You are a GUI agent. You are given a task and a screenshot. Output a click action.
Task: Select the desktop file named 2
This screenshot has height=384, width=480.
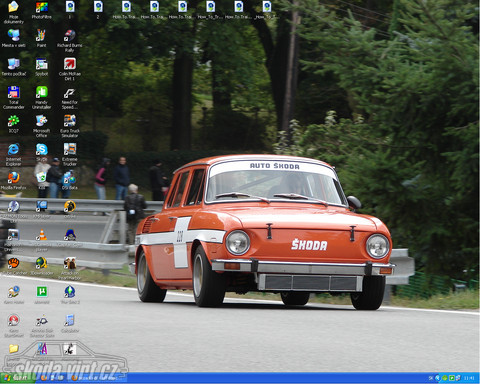(x=98, y=7)
